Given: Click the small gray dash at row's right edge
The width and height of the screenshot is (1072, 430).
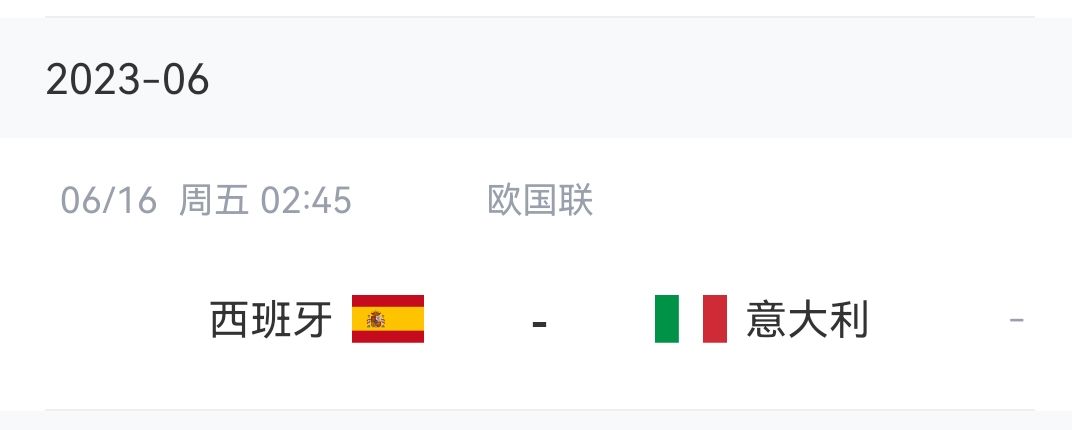Looking at the screenshot, I should tap(1016, 321).
